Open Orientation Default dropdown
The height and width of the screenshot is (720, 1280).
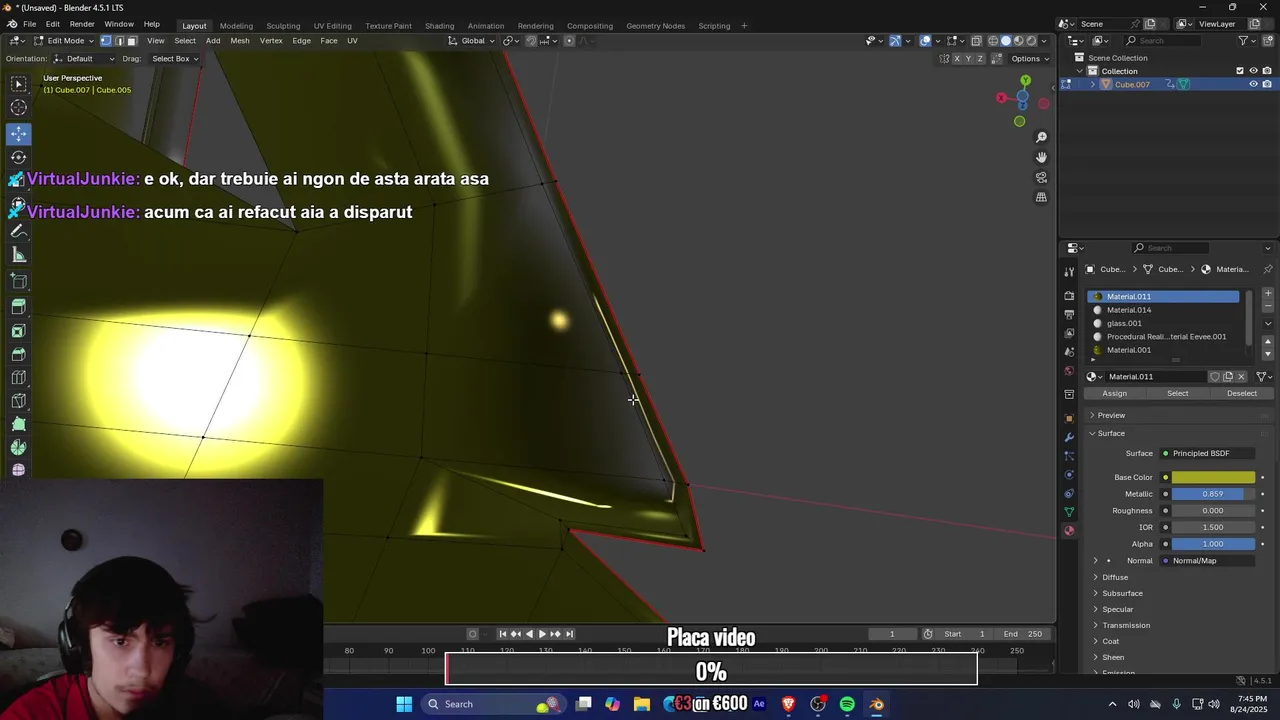tap(84, 59)
